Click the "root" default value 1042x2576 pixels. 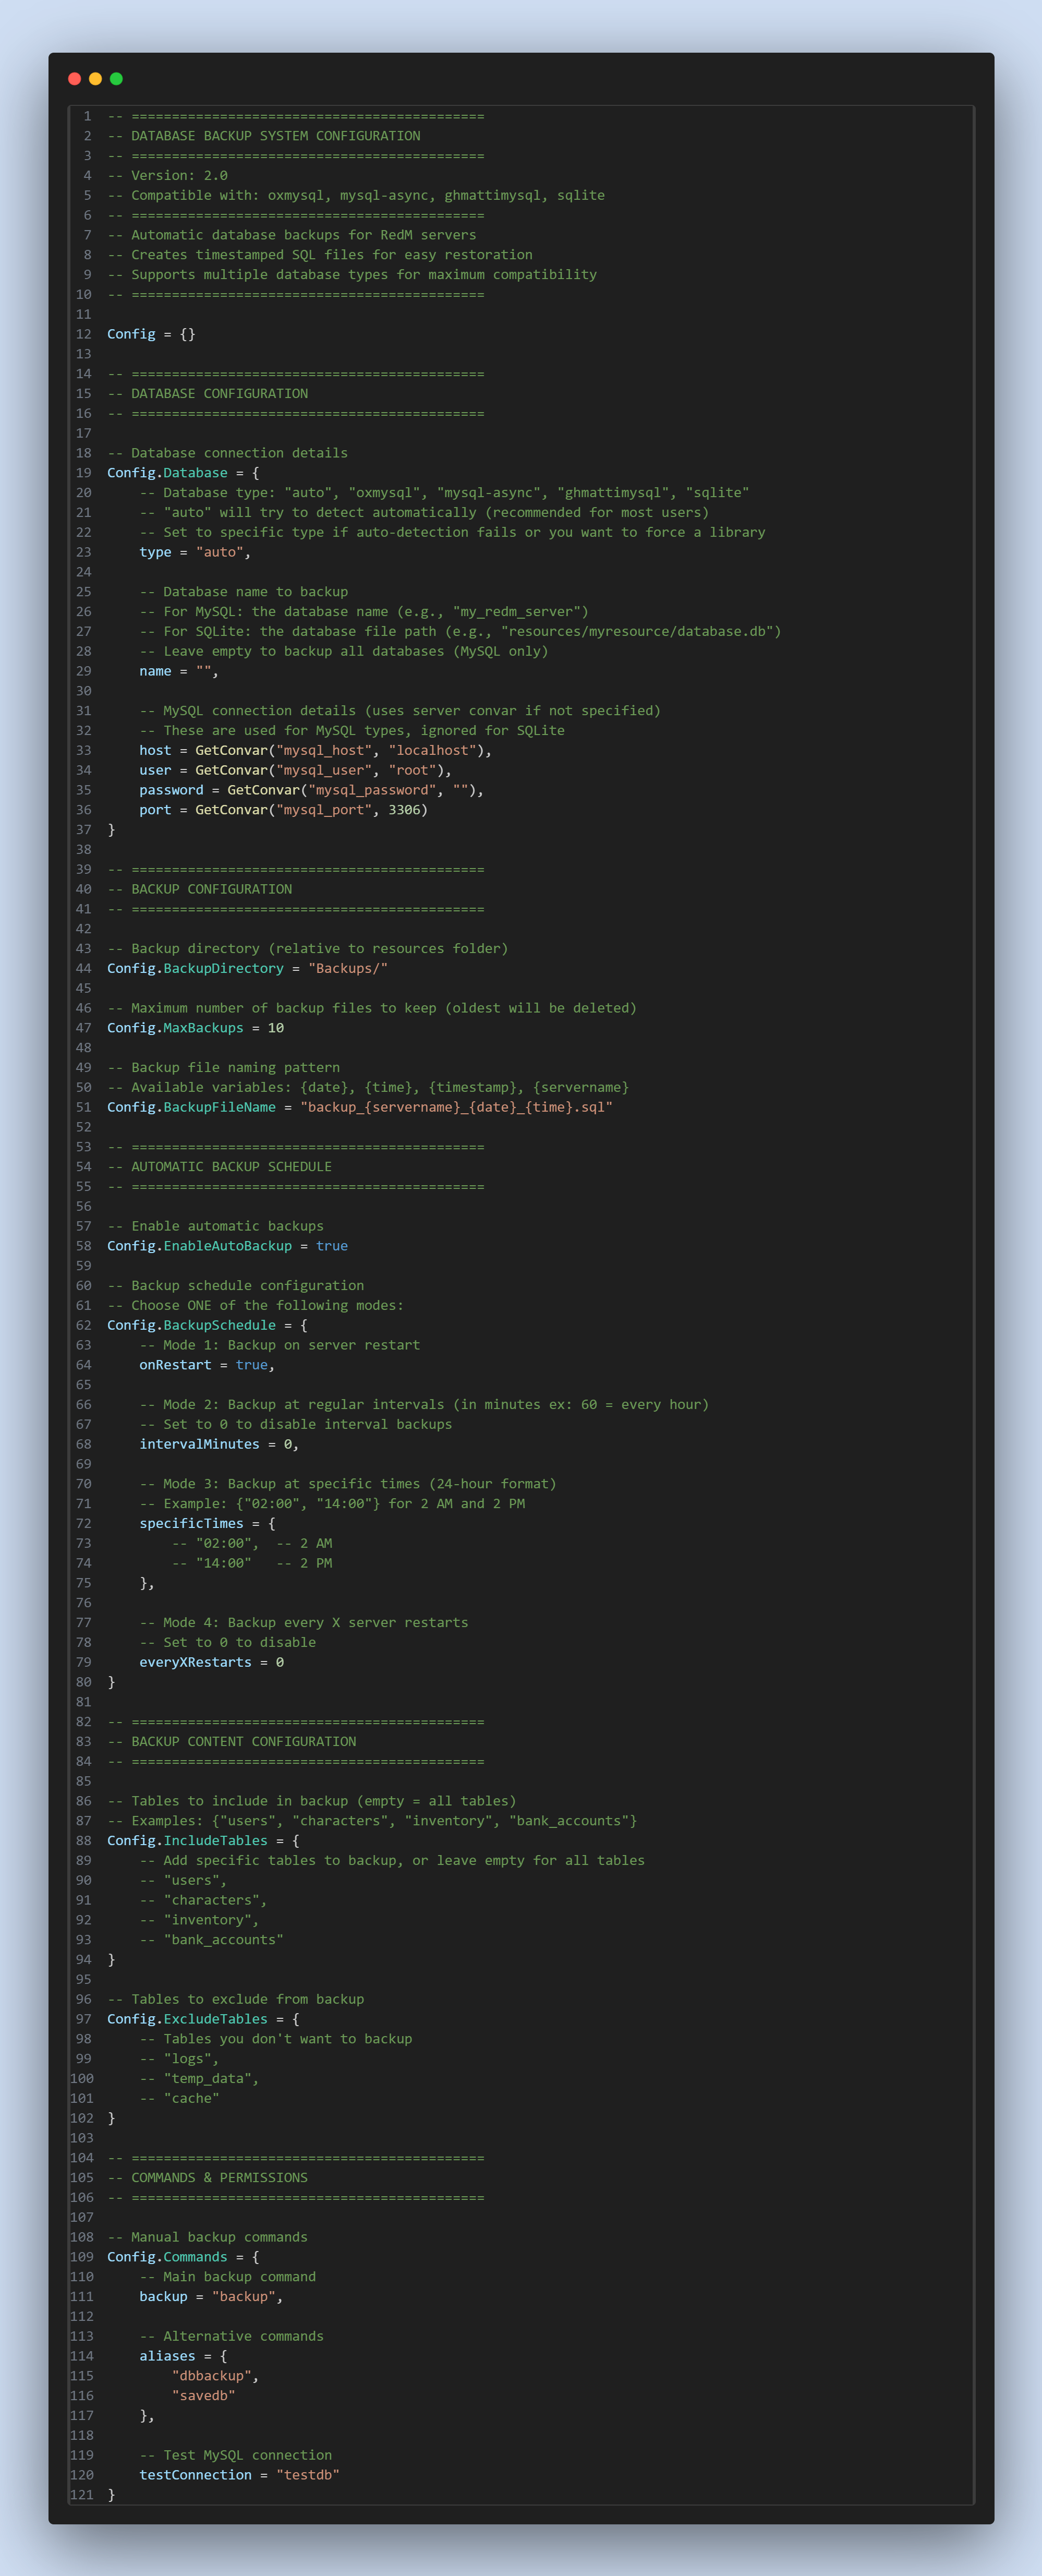(x=412, y=770)
